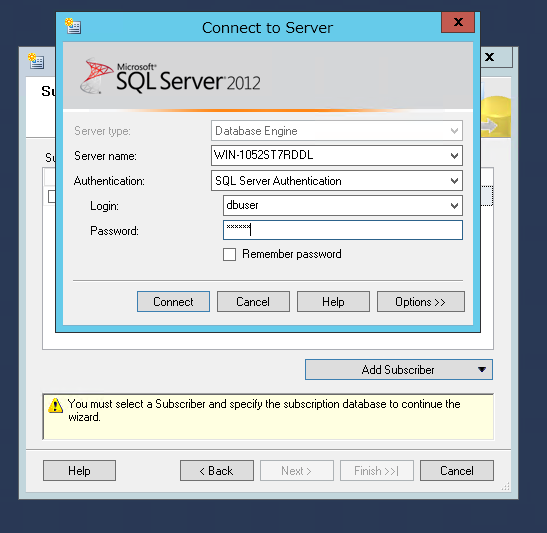Click the wizard resize grip corner

click(x=506, y=486)
